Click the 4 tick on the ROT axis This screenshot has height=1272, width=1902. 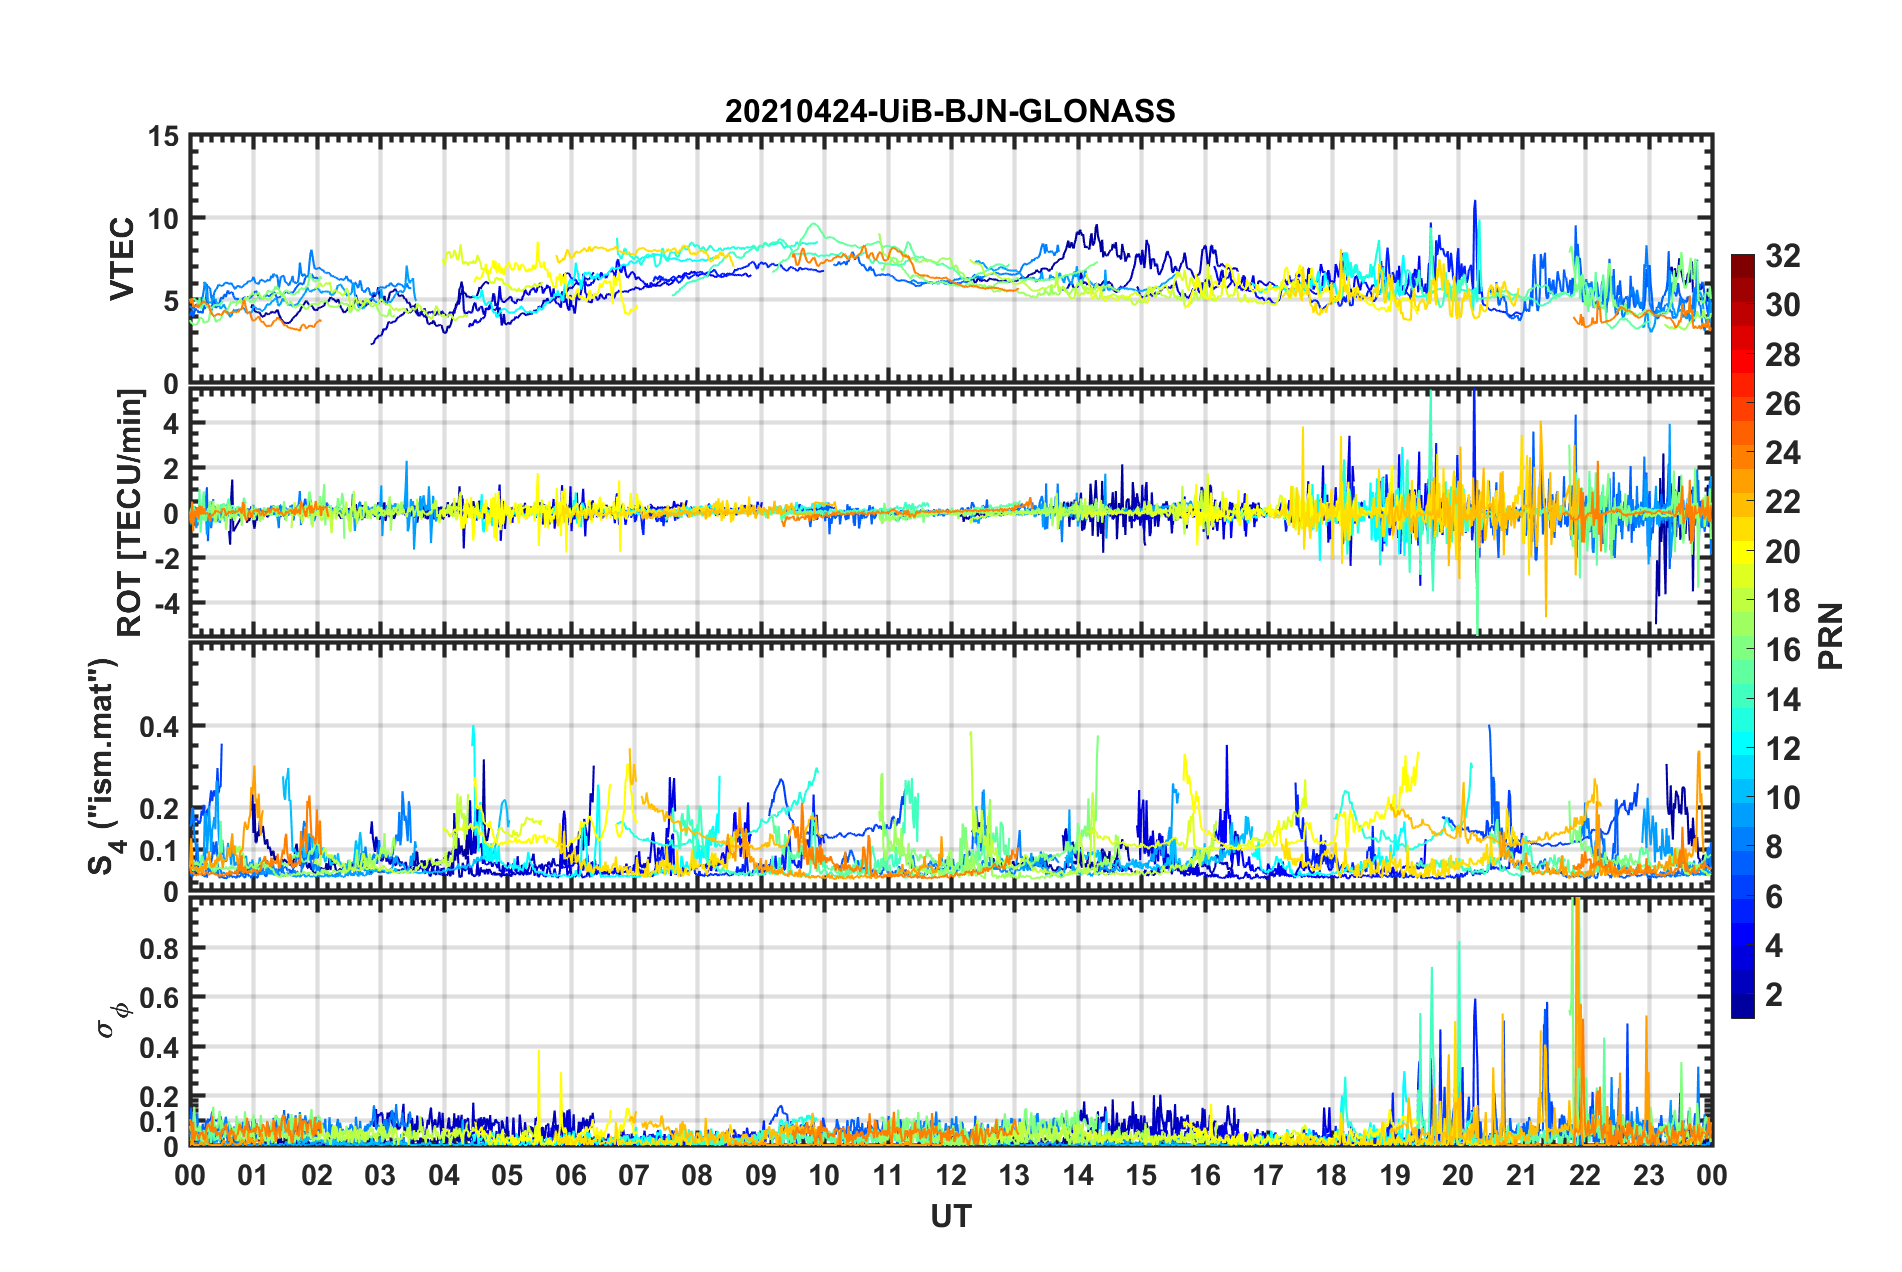click(x=171, y=424)
